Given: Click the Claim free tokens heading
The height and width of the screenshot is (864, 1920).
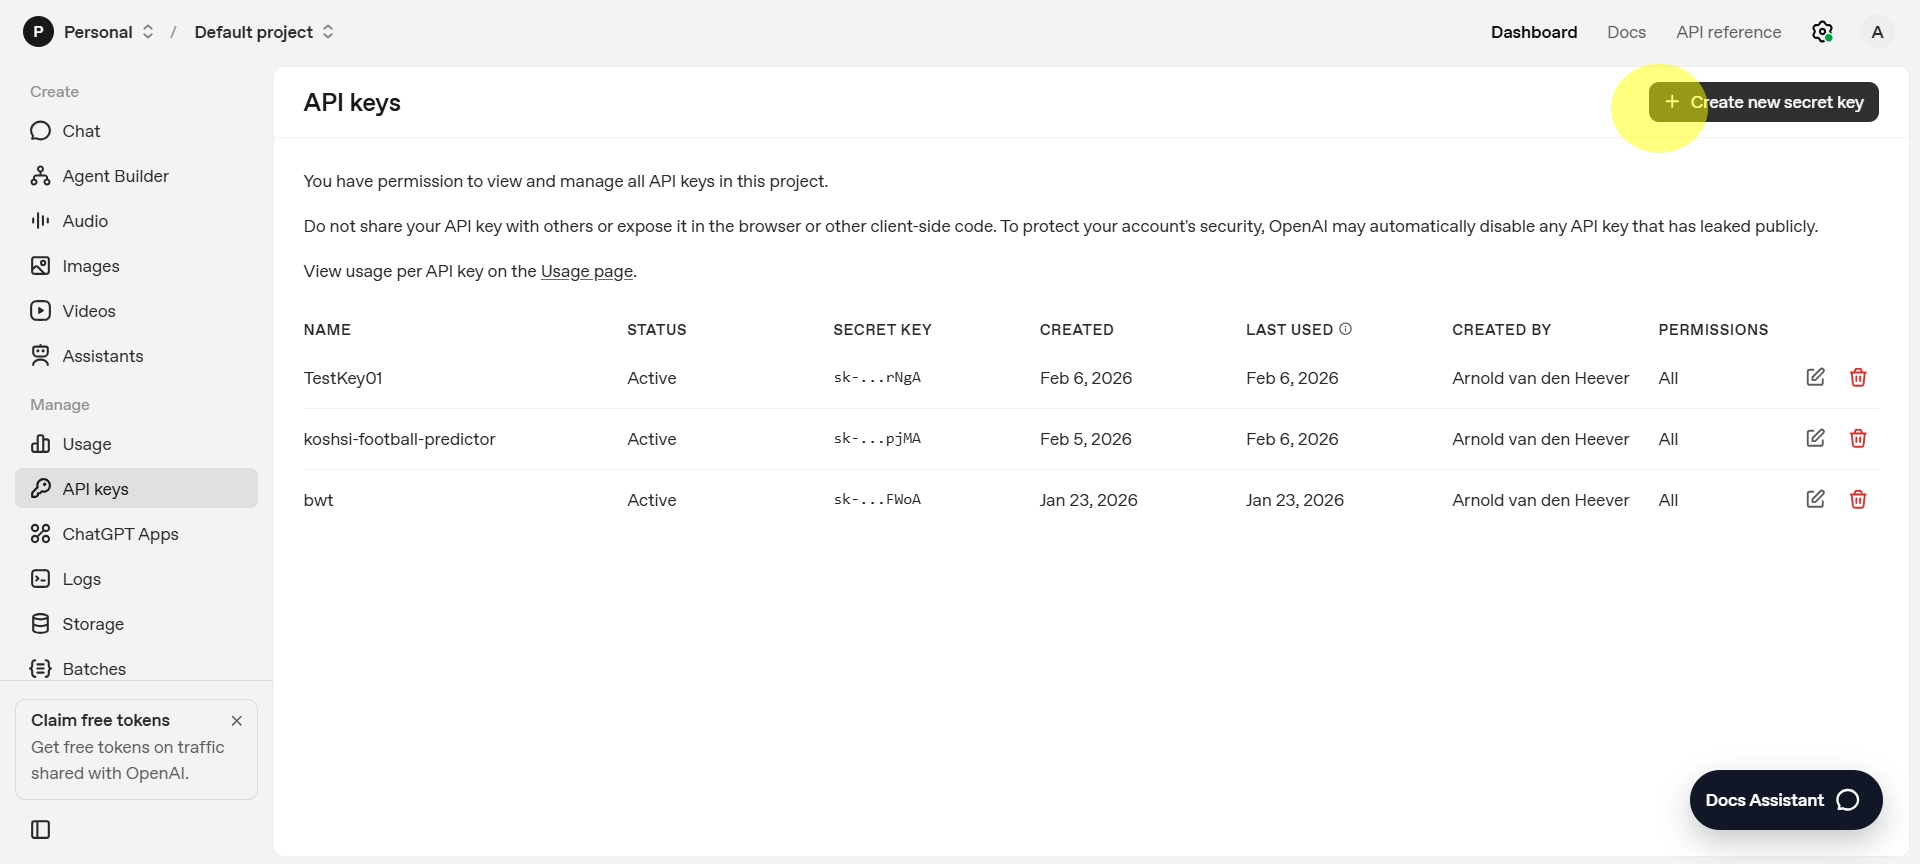Looking at the screenshot, I should (x=100, y=720).
